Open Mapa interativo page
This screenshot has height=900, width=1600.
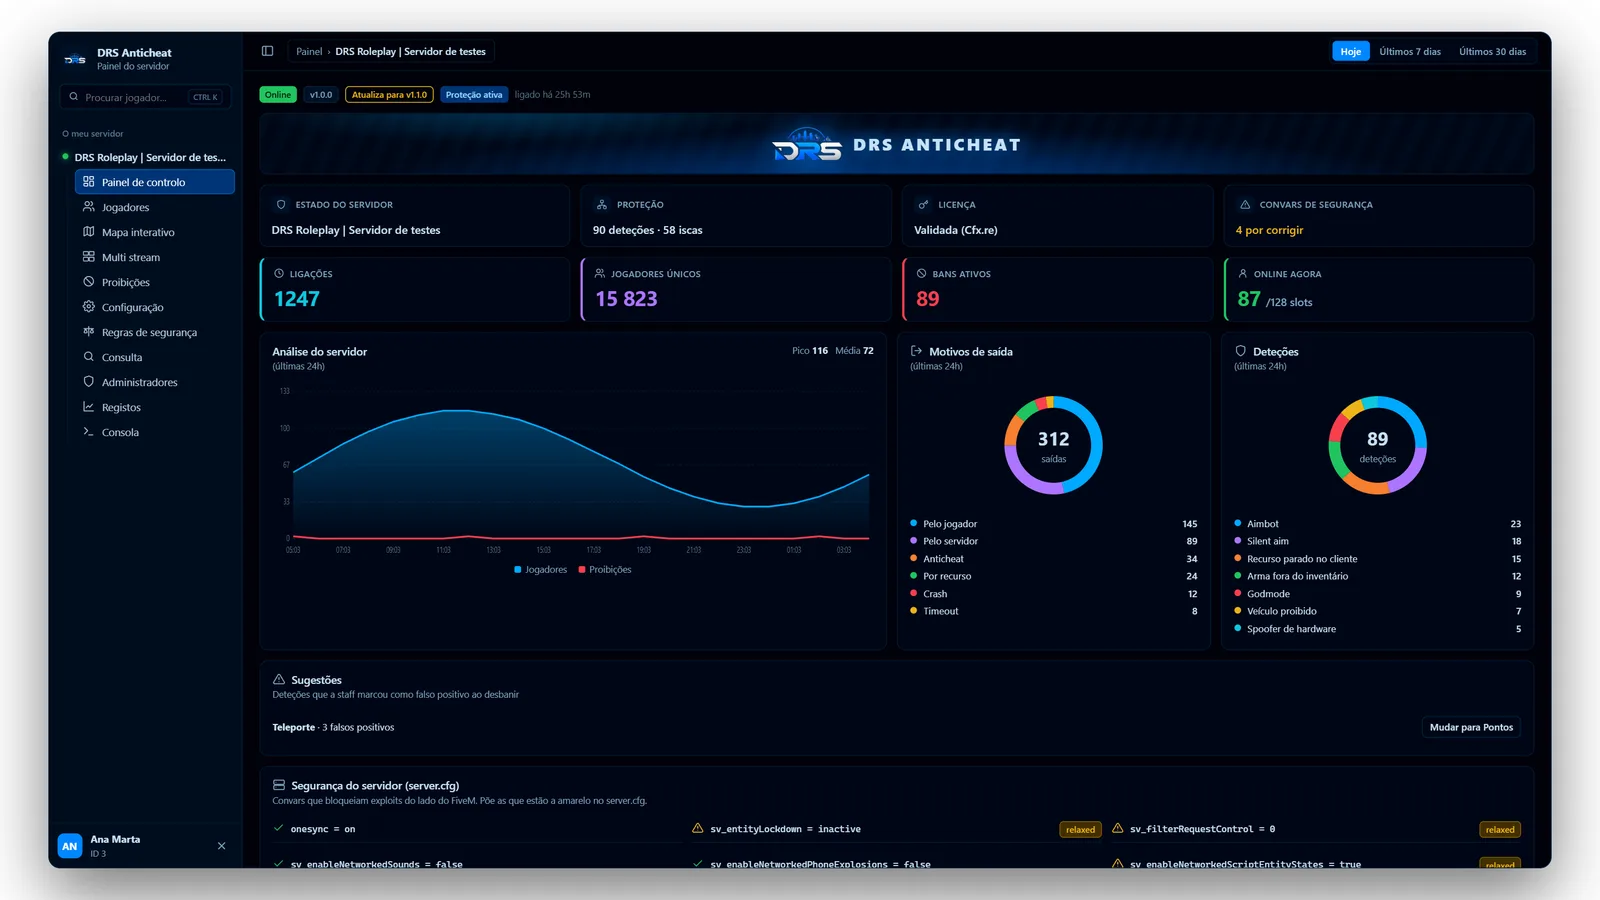(155, 232)
